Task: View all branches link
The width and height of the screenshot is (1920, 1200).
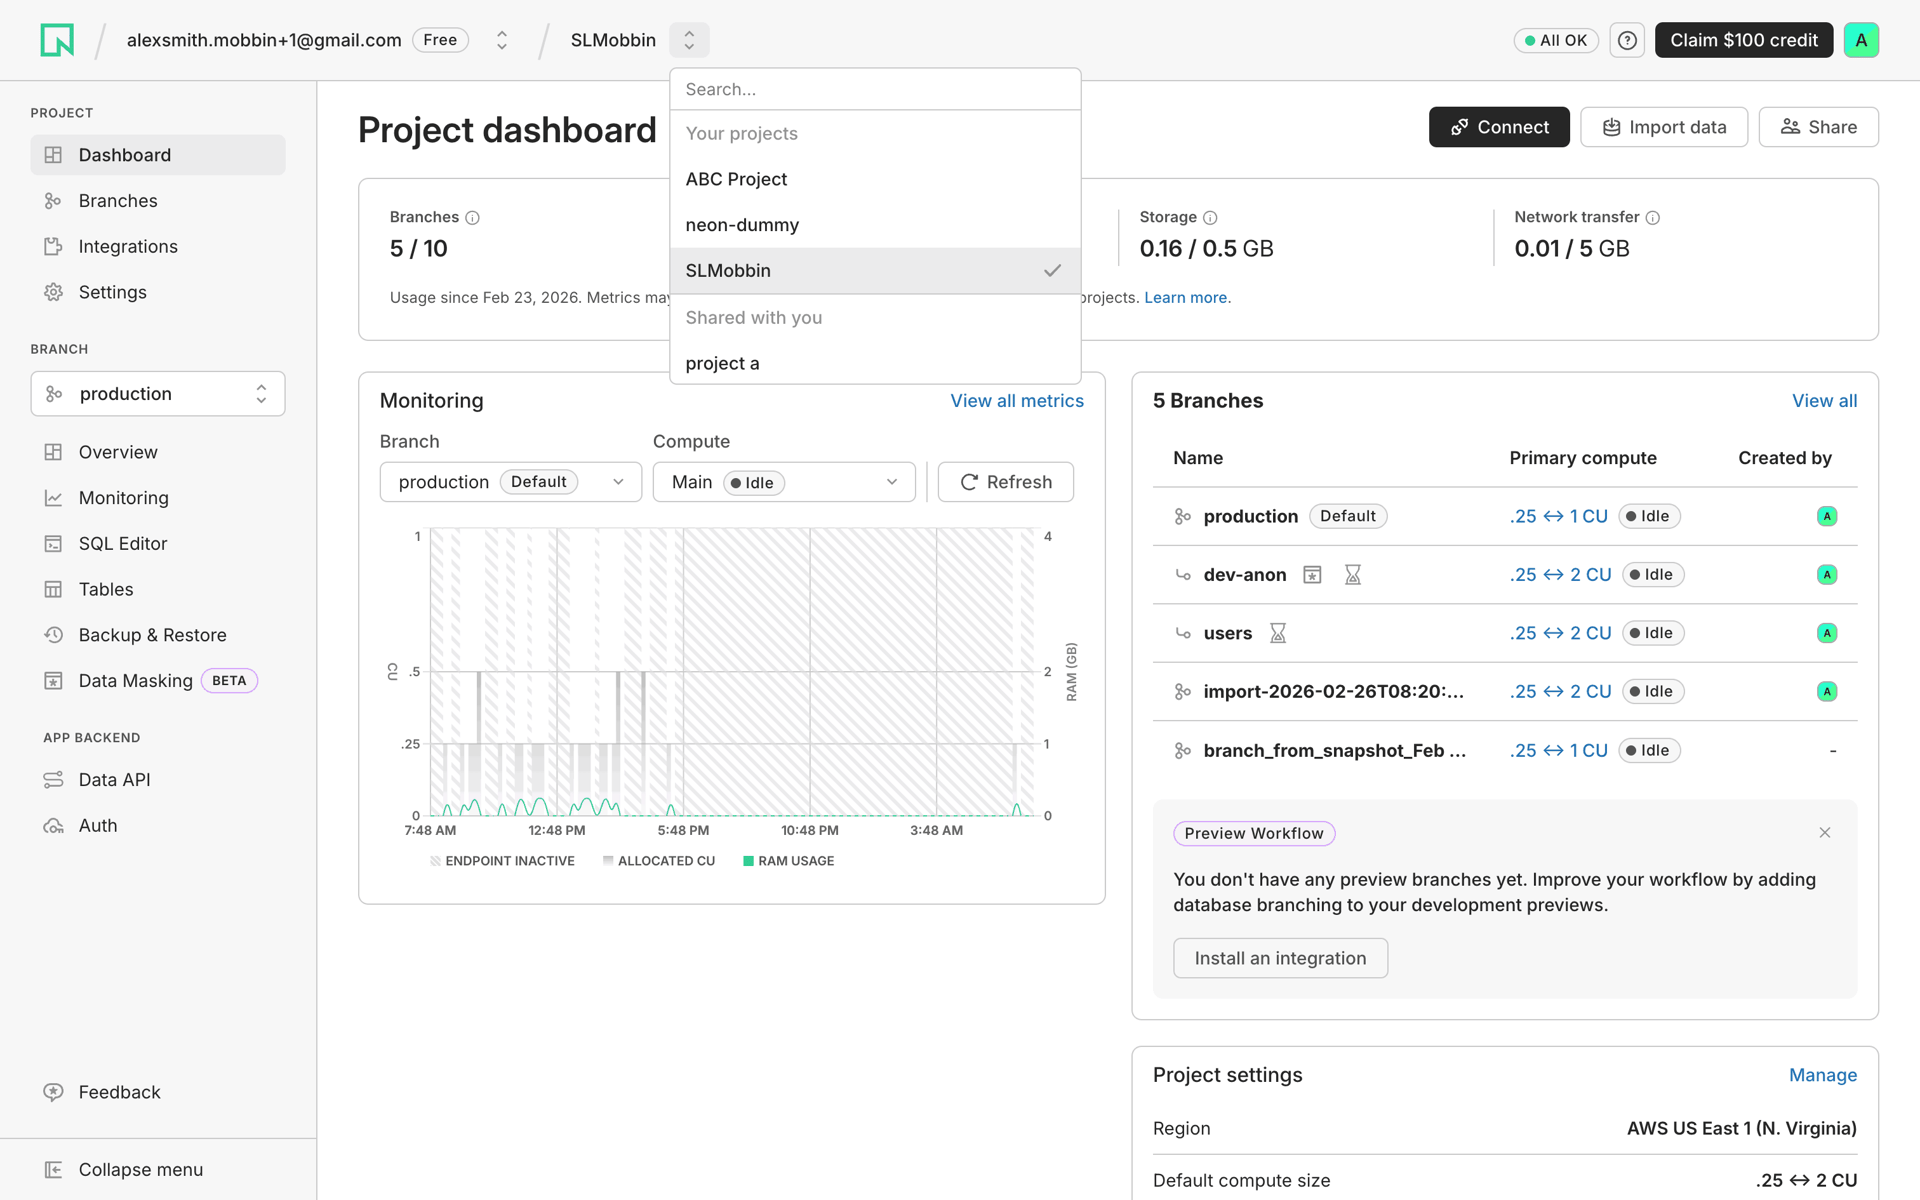Action: click(1824, 401)
